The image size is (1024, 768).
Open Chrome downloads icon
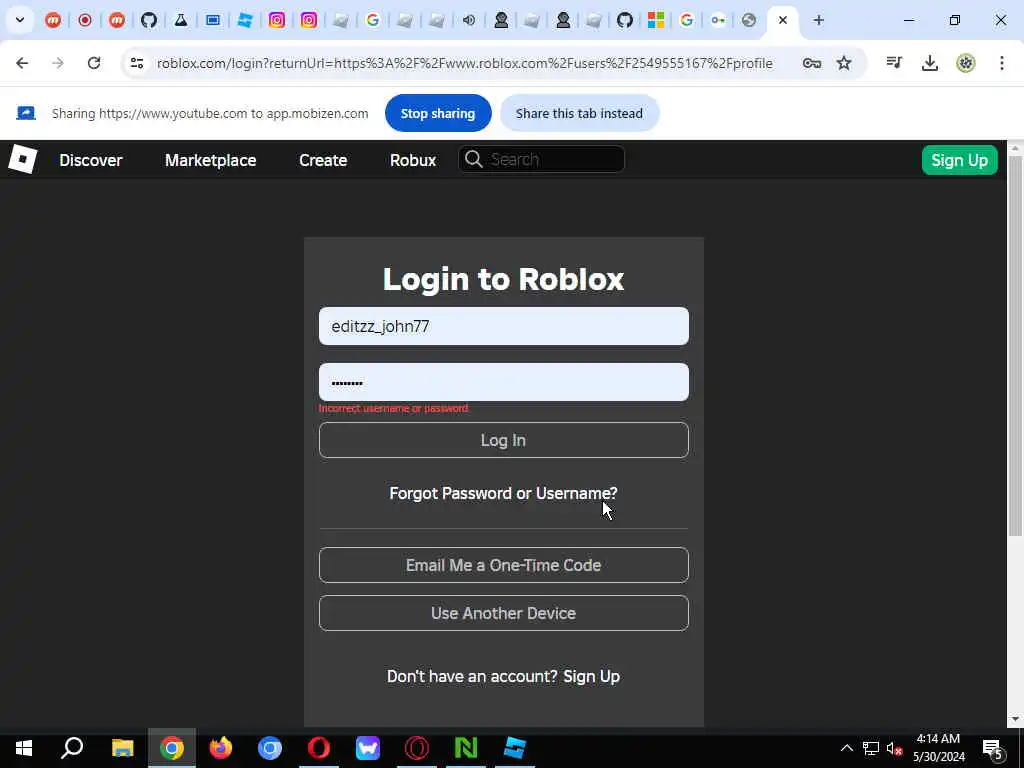[x=929, y=63]
